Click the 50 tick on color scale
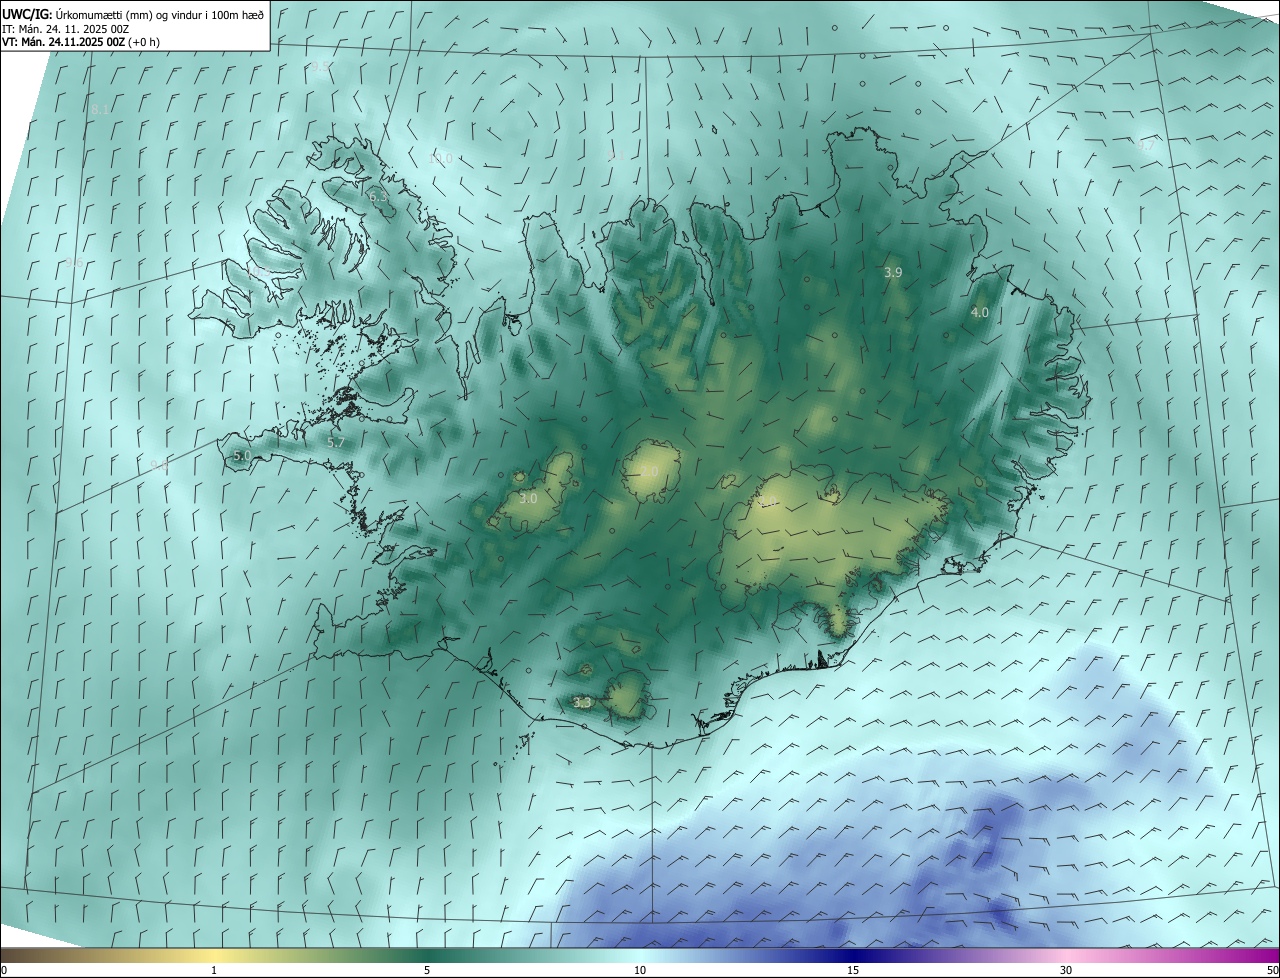Image resolution: width=1280 pixels, height=978 pixels. click(1272, 971)
